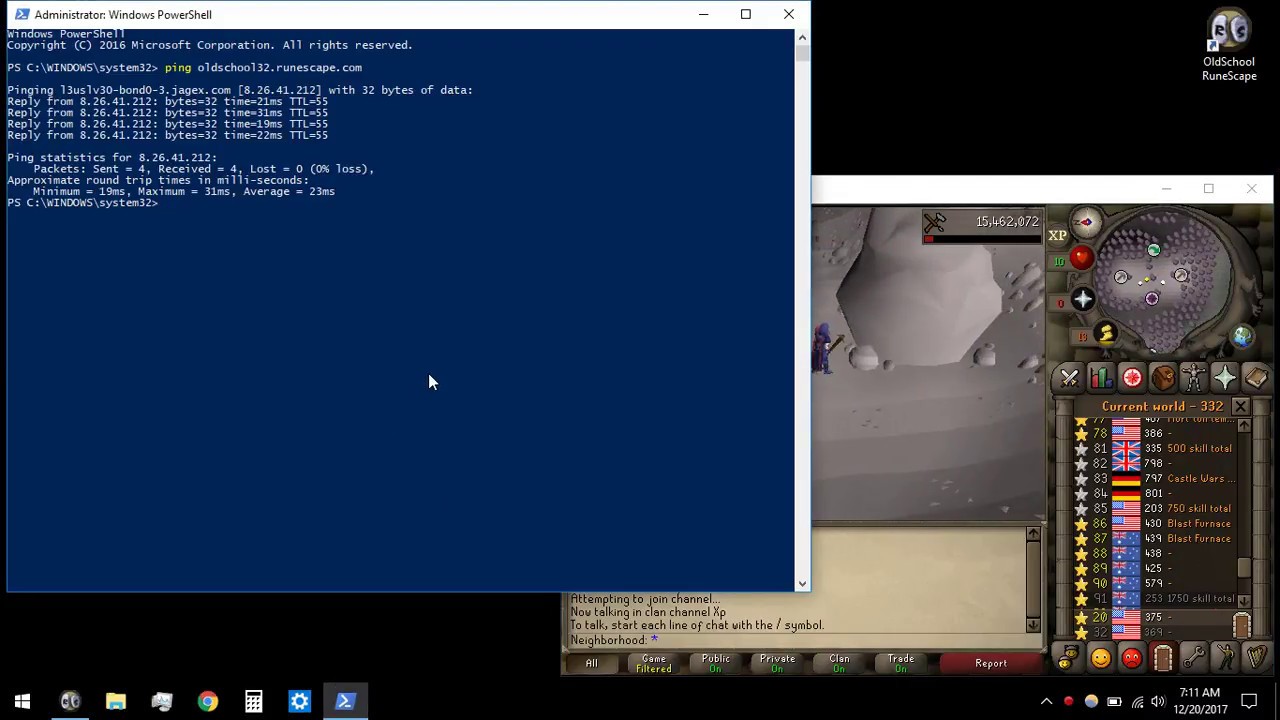Viewport: 1280px width, 720px height.
Task: Open the volume control tray icon
Action: click(1158, 701)
